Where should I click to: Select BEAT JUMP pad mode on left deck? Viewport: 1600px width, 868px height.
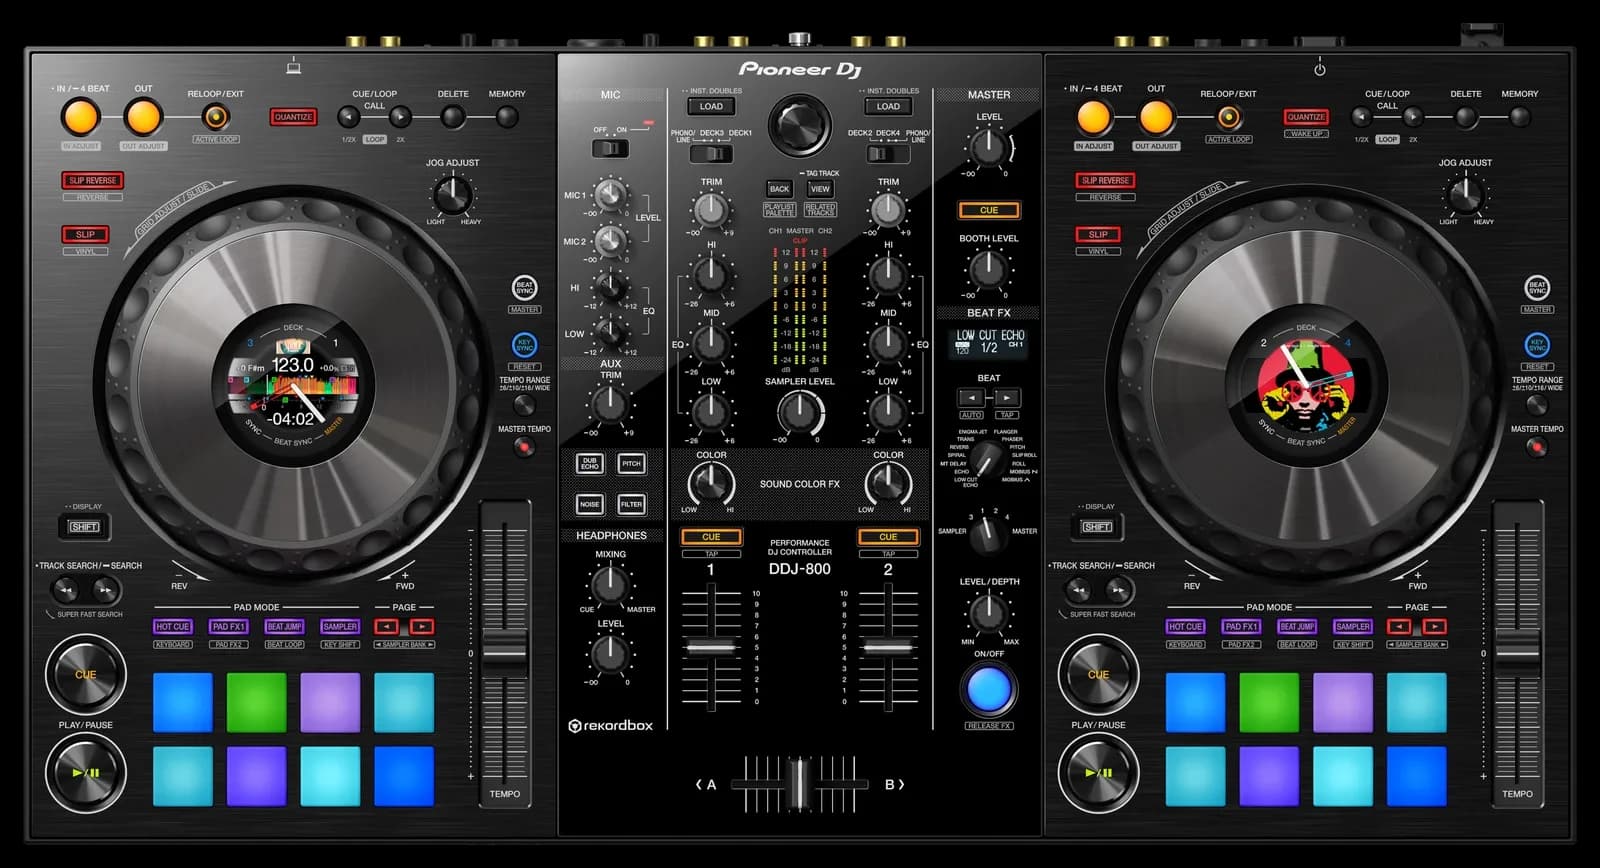point(284,627)
